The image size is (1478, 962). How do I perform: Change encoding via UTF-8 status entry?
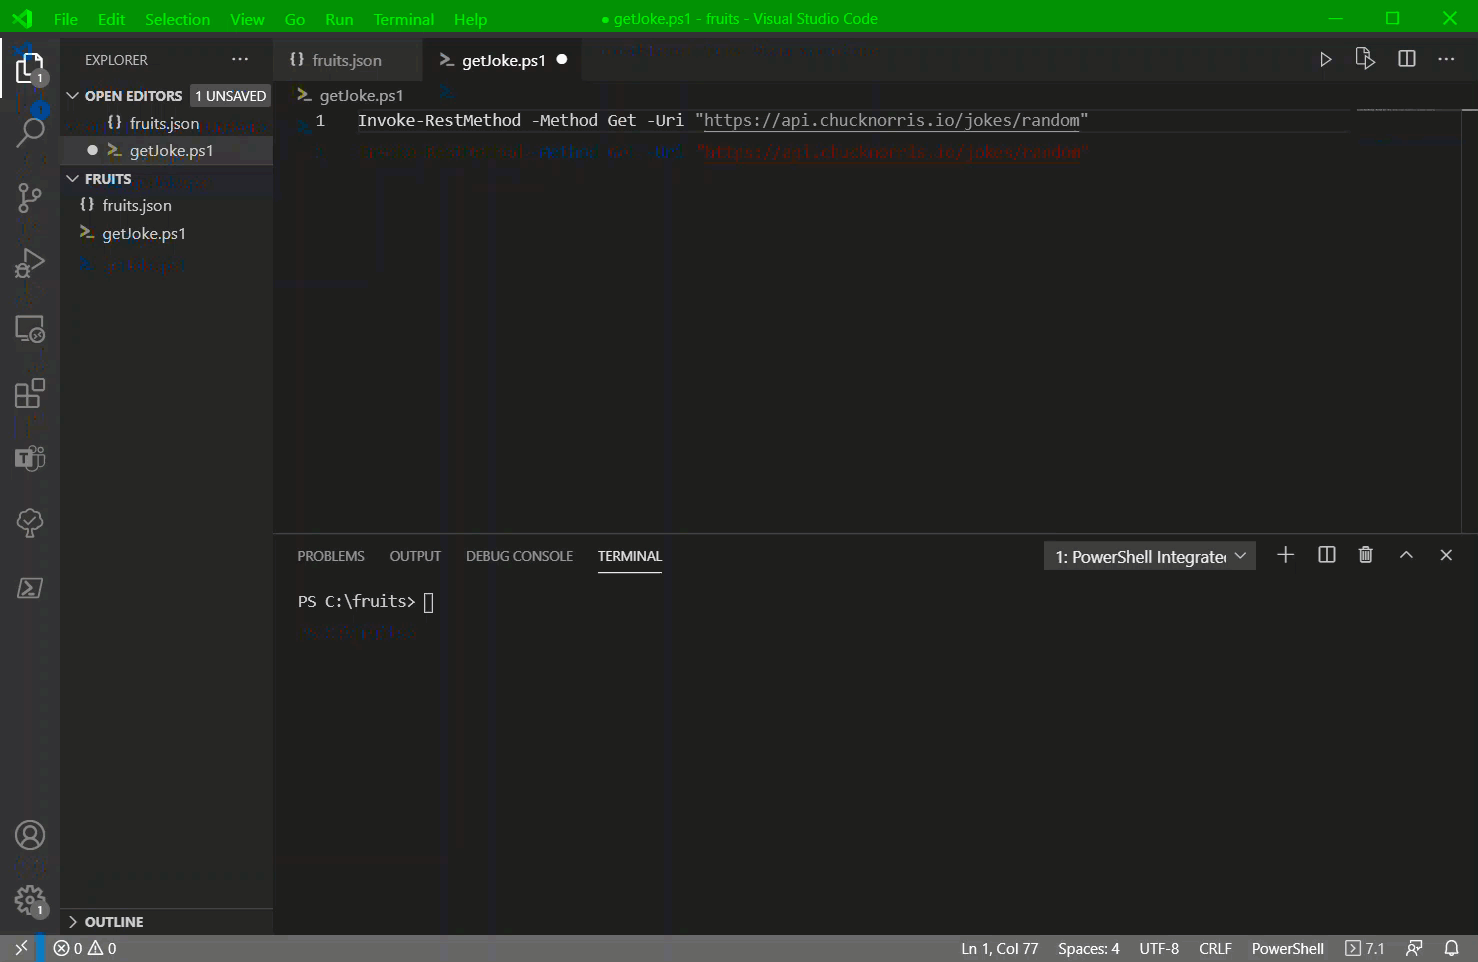1159,948
